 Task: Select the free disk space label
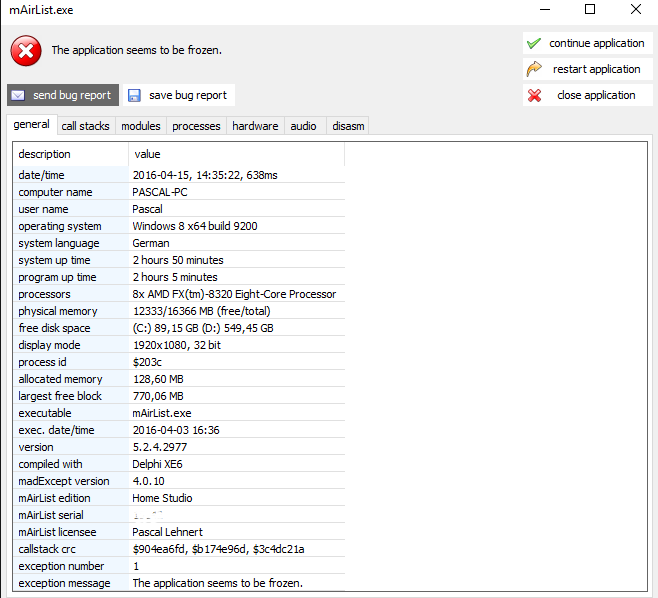54,328
